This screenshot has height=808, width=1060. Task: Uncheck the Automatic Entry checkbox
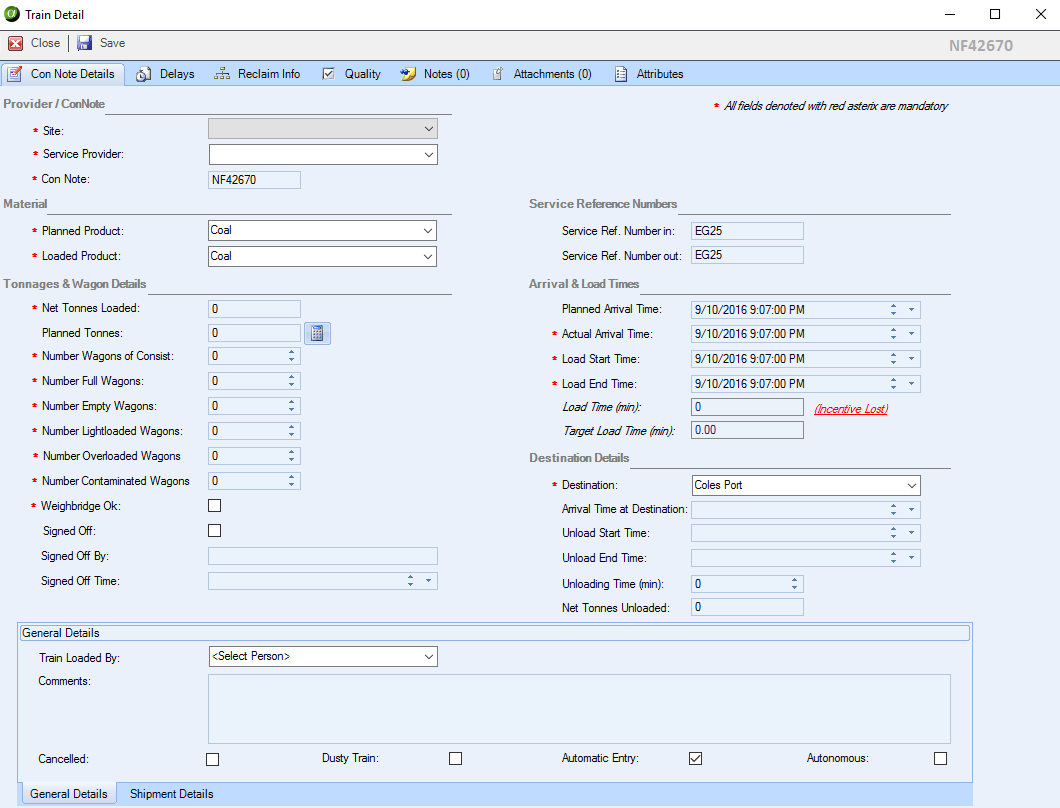[696, 759]
